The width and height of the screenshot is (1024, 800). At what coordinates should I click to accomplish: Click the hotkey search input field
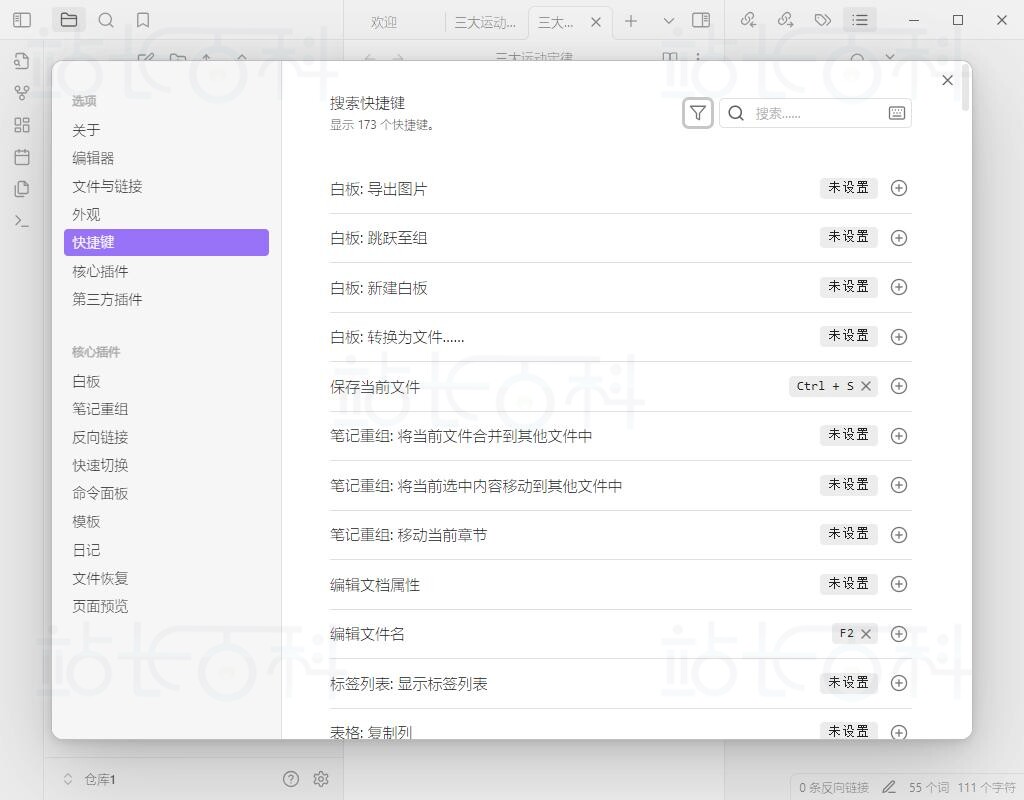point(815,113)
